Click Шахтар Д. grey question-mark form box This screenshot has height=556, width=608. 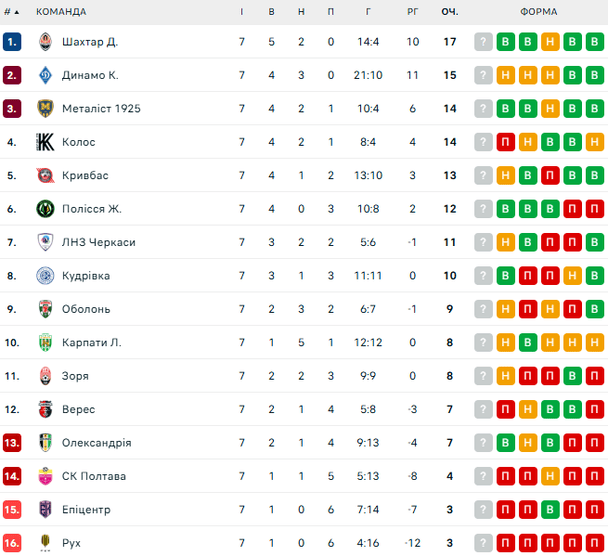[x=484, y=42]
